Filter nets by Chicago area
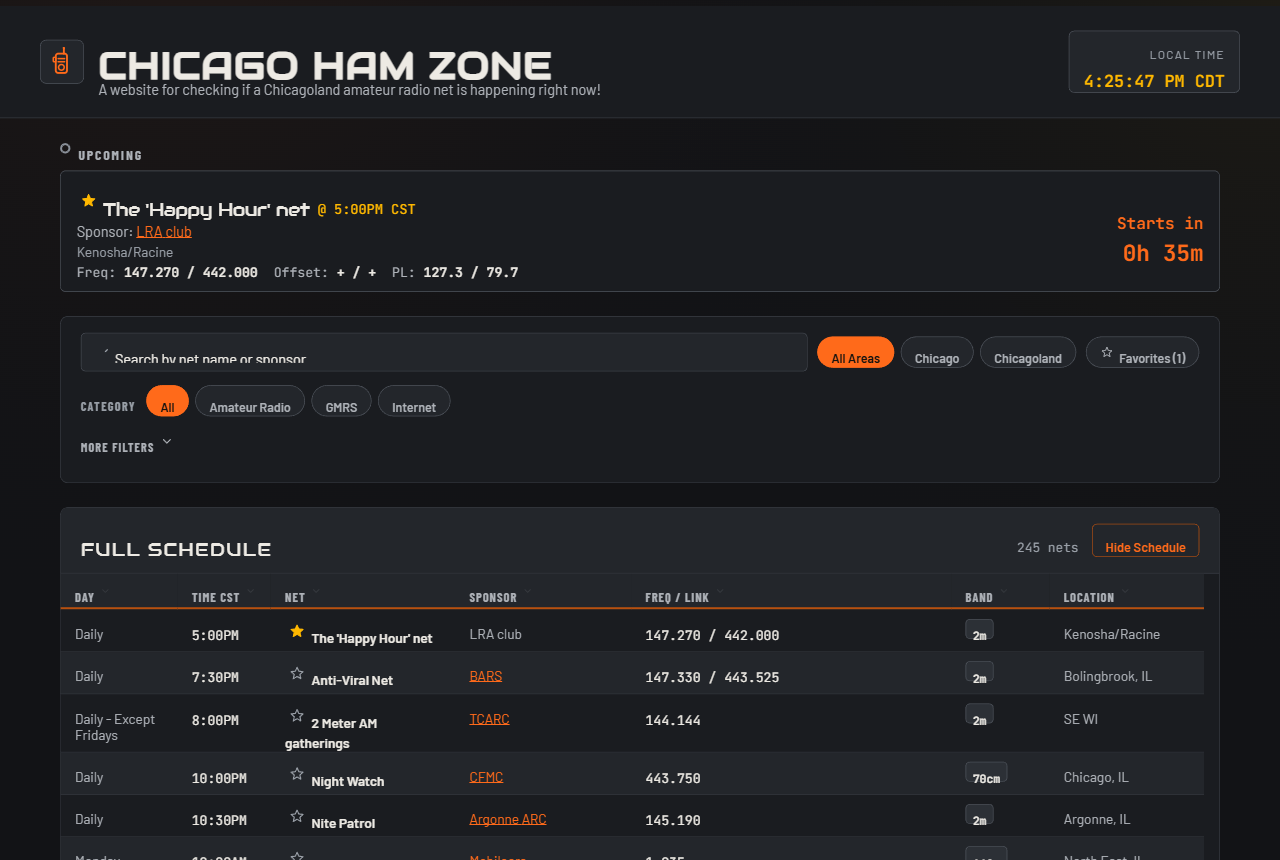Screen dimensions: 1280x860 coord(937,352)
